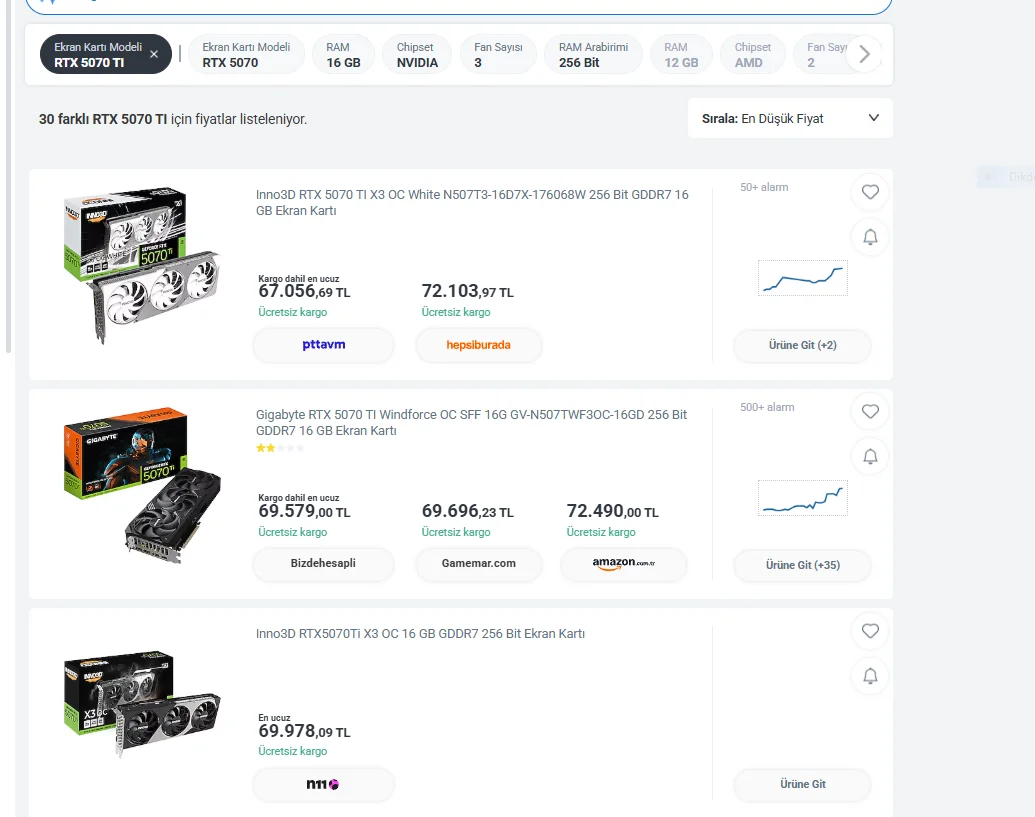Toggle the Fan Sayısı 3 filter chip
The image size is (1035, 817).
(x=498, y=55)
